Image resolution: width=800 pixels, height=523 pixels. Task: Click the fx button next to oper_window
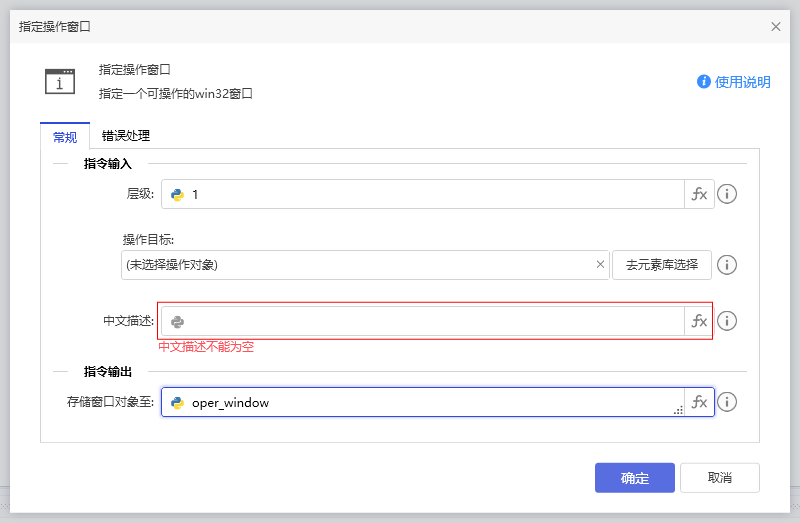pyautogui.click(x=699, y=402)
